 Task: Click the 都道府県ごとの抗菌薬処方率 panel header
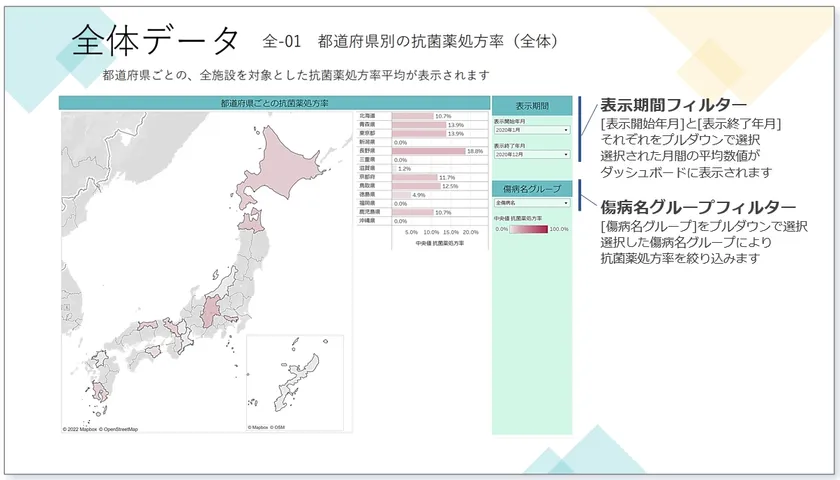(x=274, y=103)
